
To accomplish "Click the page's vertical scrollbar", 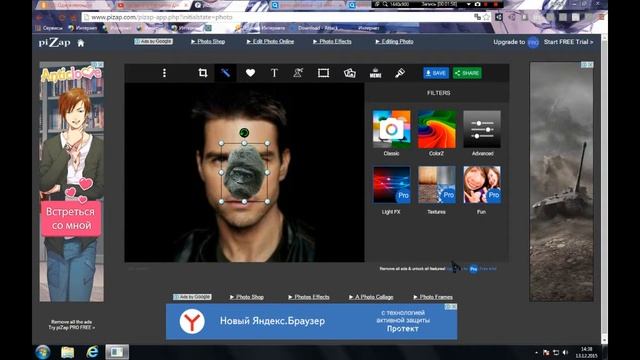I will click(x=604, y=188).
